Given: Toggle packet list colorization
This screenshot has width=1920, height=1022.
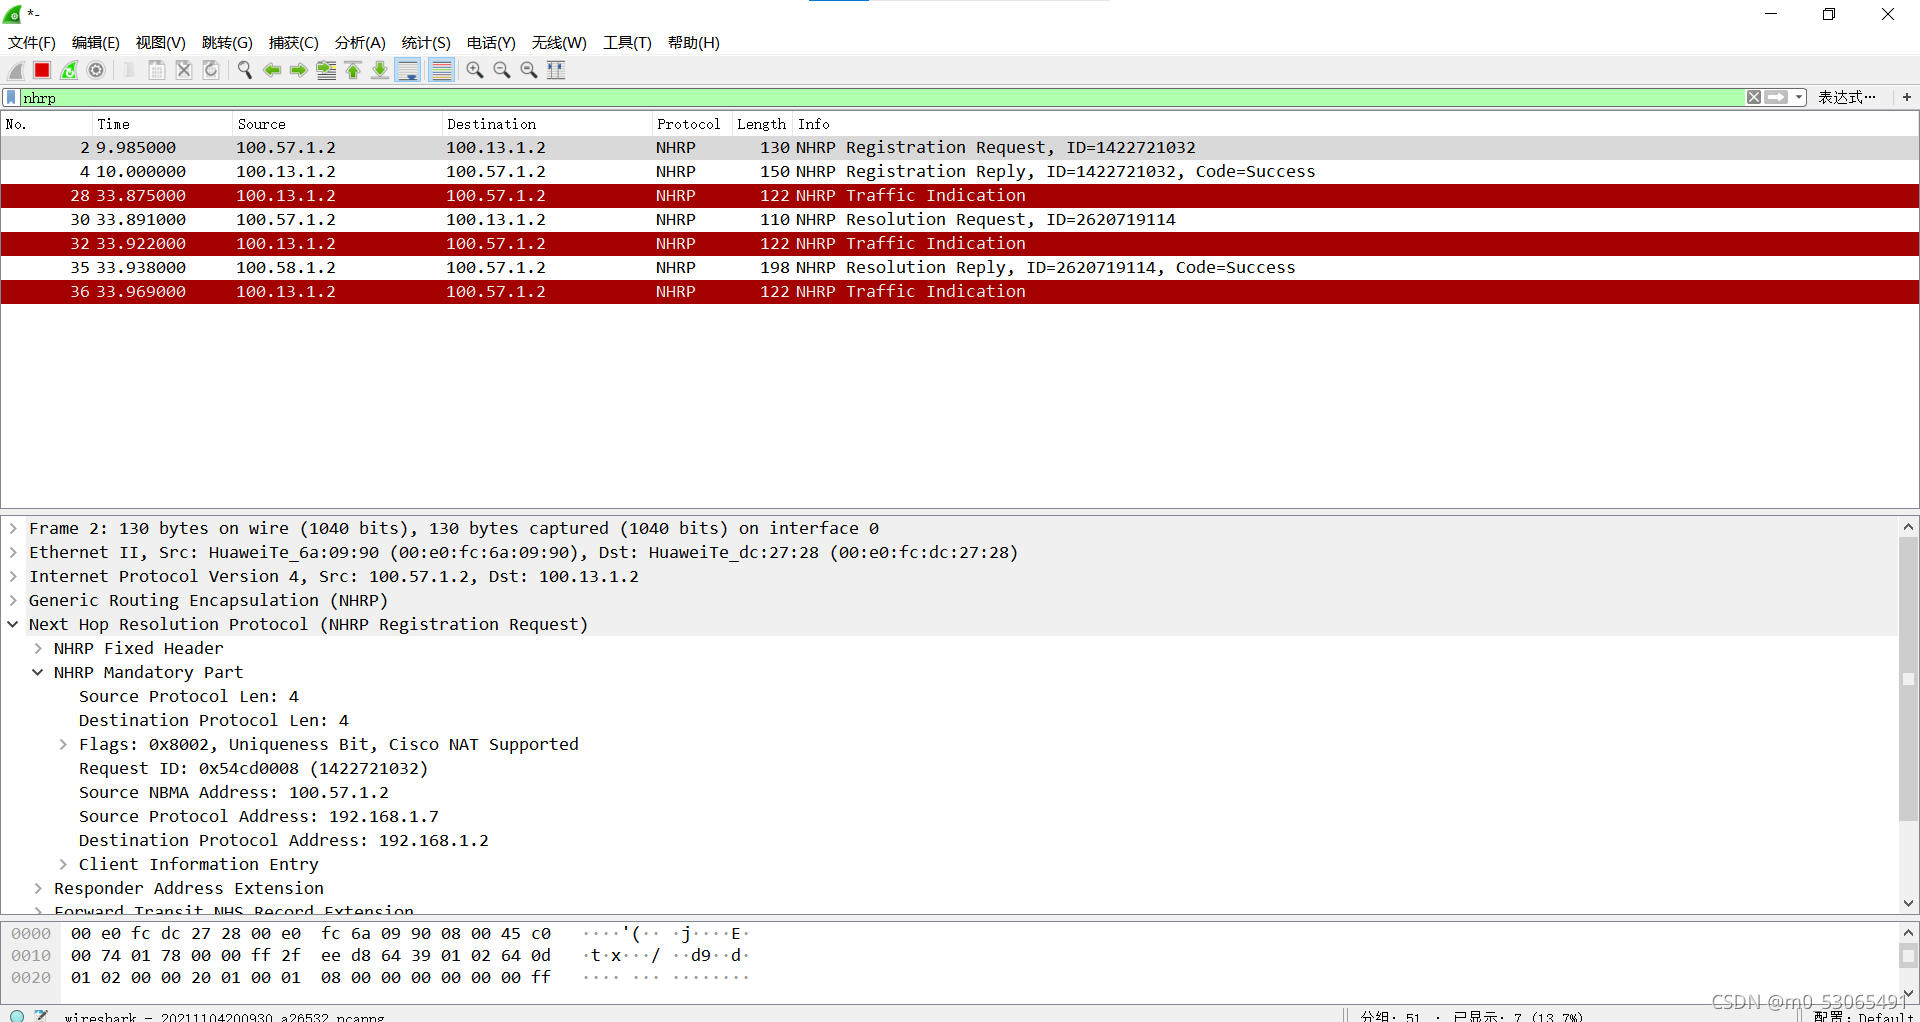Looking at the screenshot, I should coord(441,70).
